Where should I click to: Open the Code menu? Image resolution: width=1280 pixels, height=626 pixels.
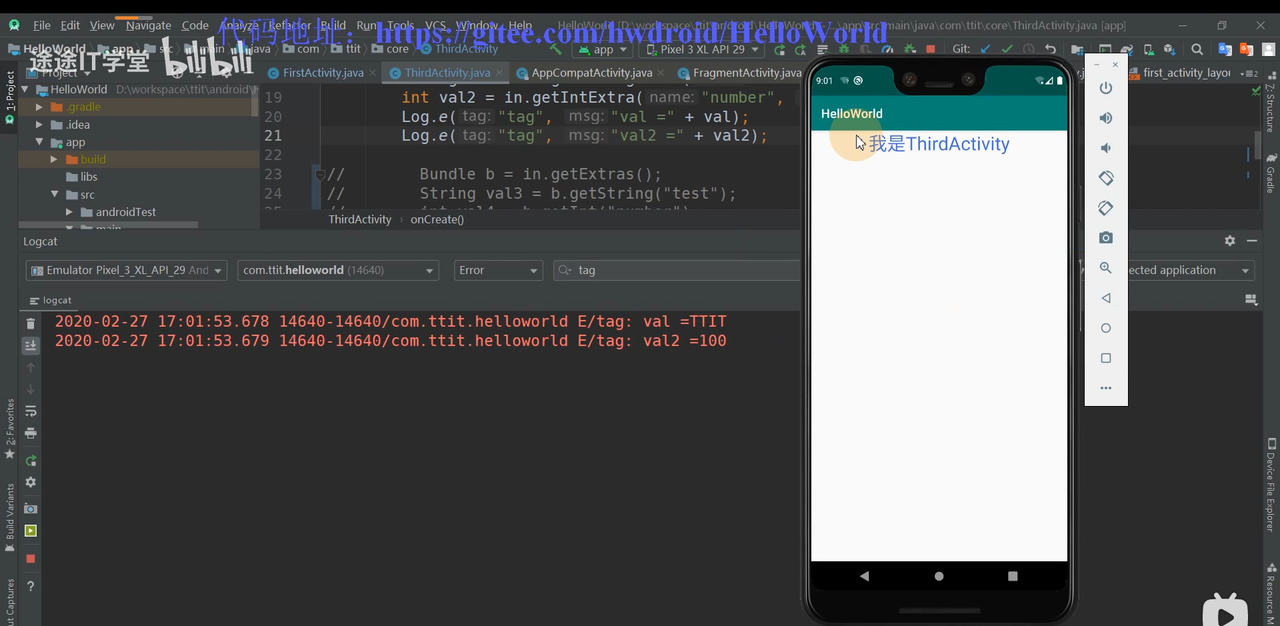[x=195, y=25]
